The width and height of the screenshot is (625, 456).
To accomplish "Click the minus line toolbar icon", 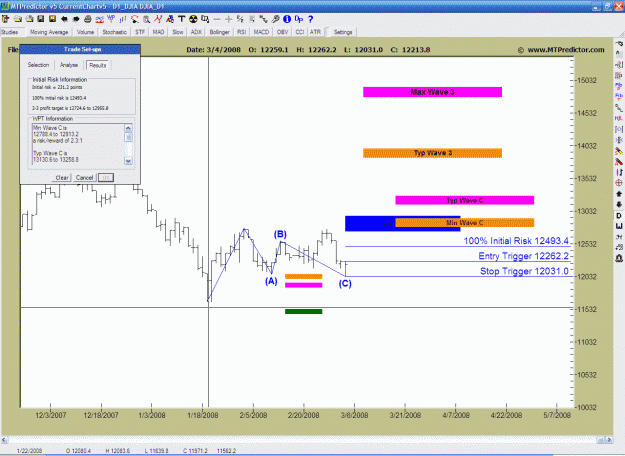I will [217, 19].
